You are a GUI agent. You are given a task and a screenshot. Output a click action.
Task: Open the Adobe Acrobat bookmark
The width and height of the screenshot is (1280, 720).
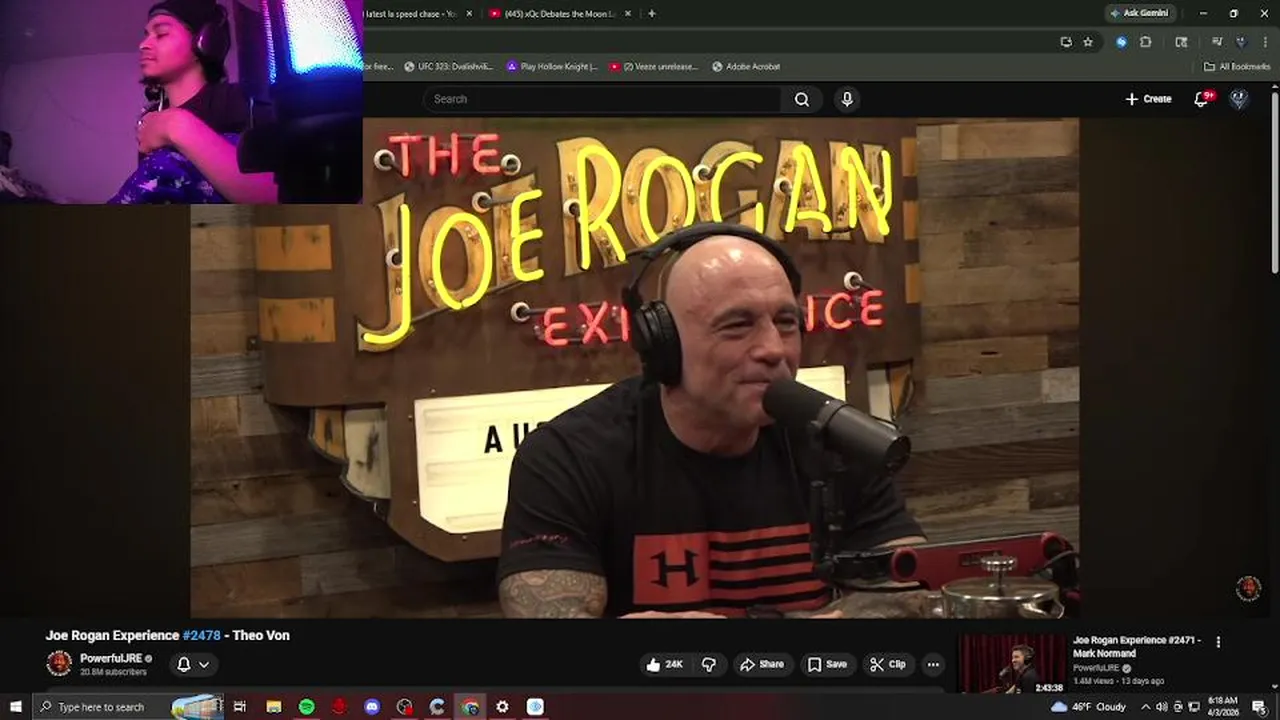pos(745,66)
